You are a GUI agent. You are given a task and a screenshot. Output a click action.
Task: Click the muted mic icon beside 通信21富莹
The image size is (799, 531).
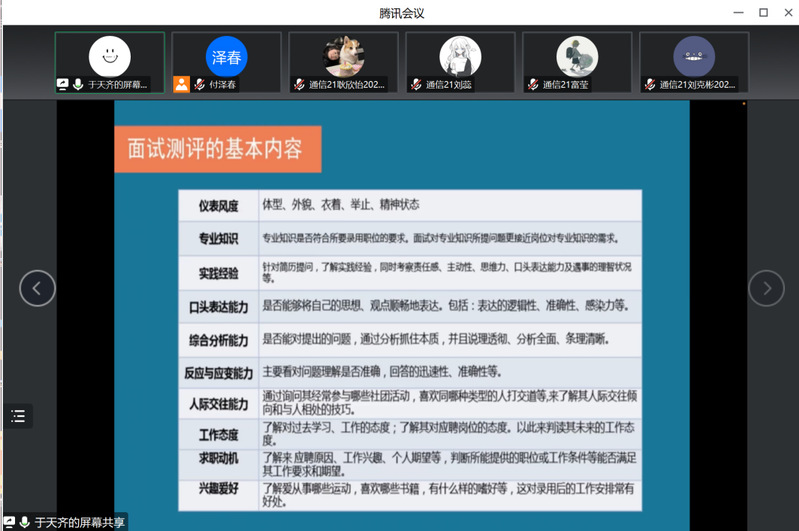coord(533,85)
